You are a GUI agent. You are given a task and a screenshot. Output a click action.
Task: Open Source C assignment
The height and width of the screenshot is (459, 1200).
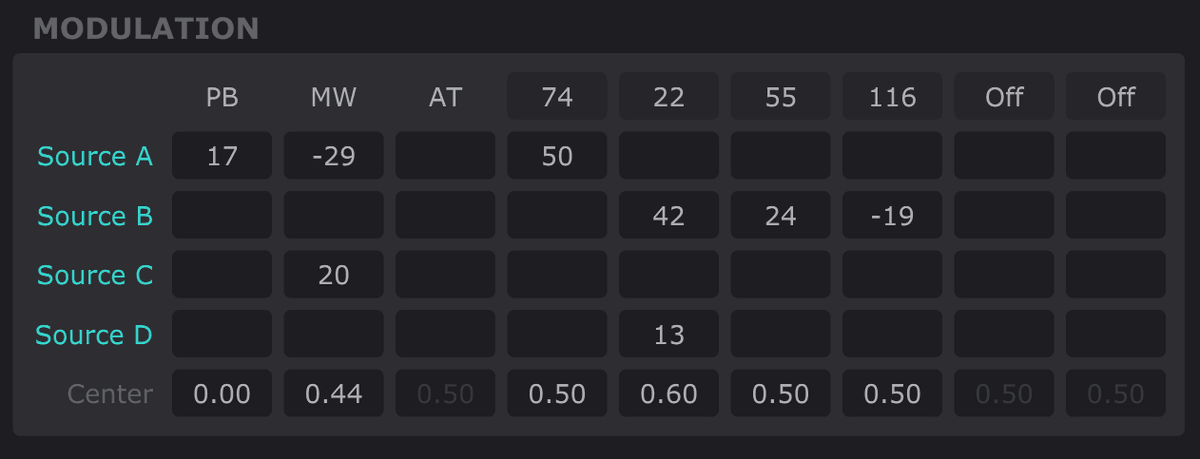coord(96,275)
